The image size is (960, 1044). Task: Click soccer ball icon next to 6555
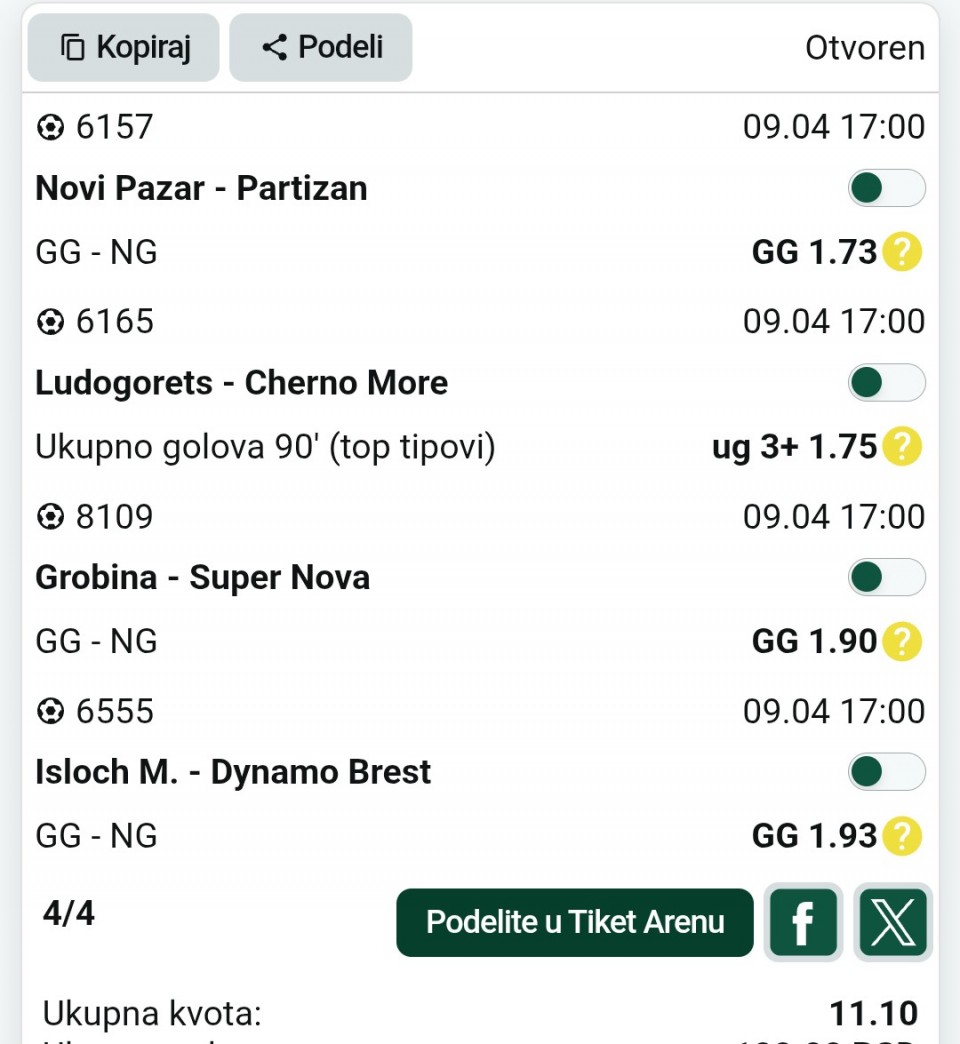pos(50,712)
